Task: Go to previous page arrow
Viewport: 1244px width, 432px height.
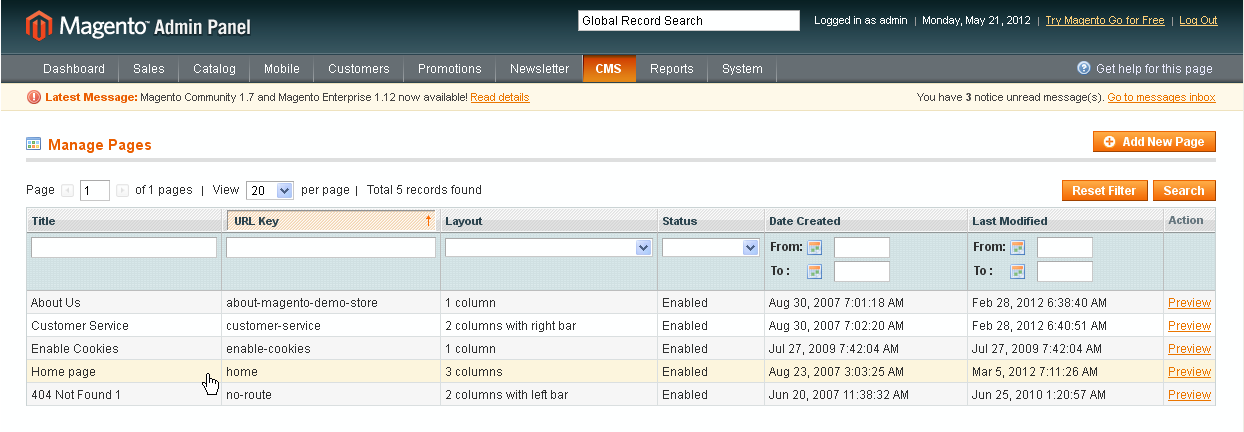Action: [67, 190]
